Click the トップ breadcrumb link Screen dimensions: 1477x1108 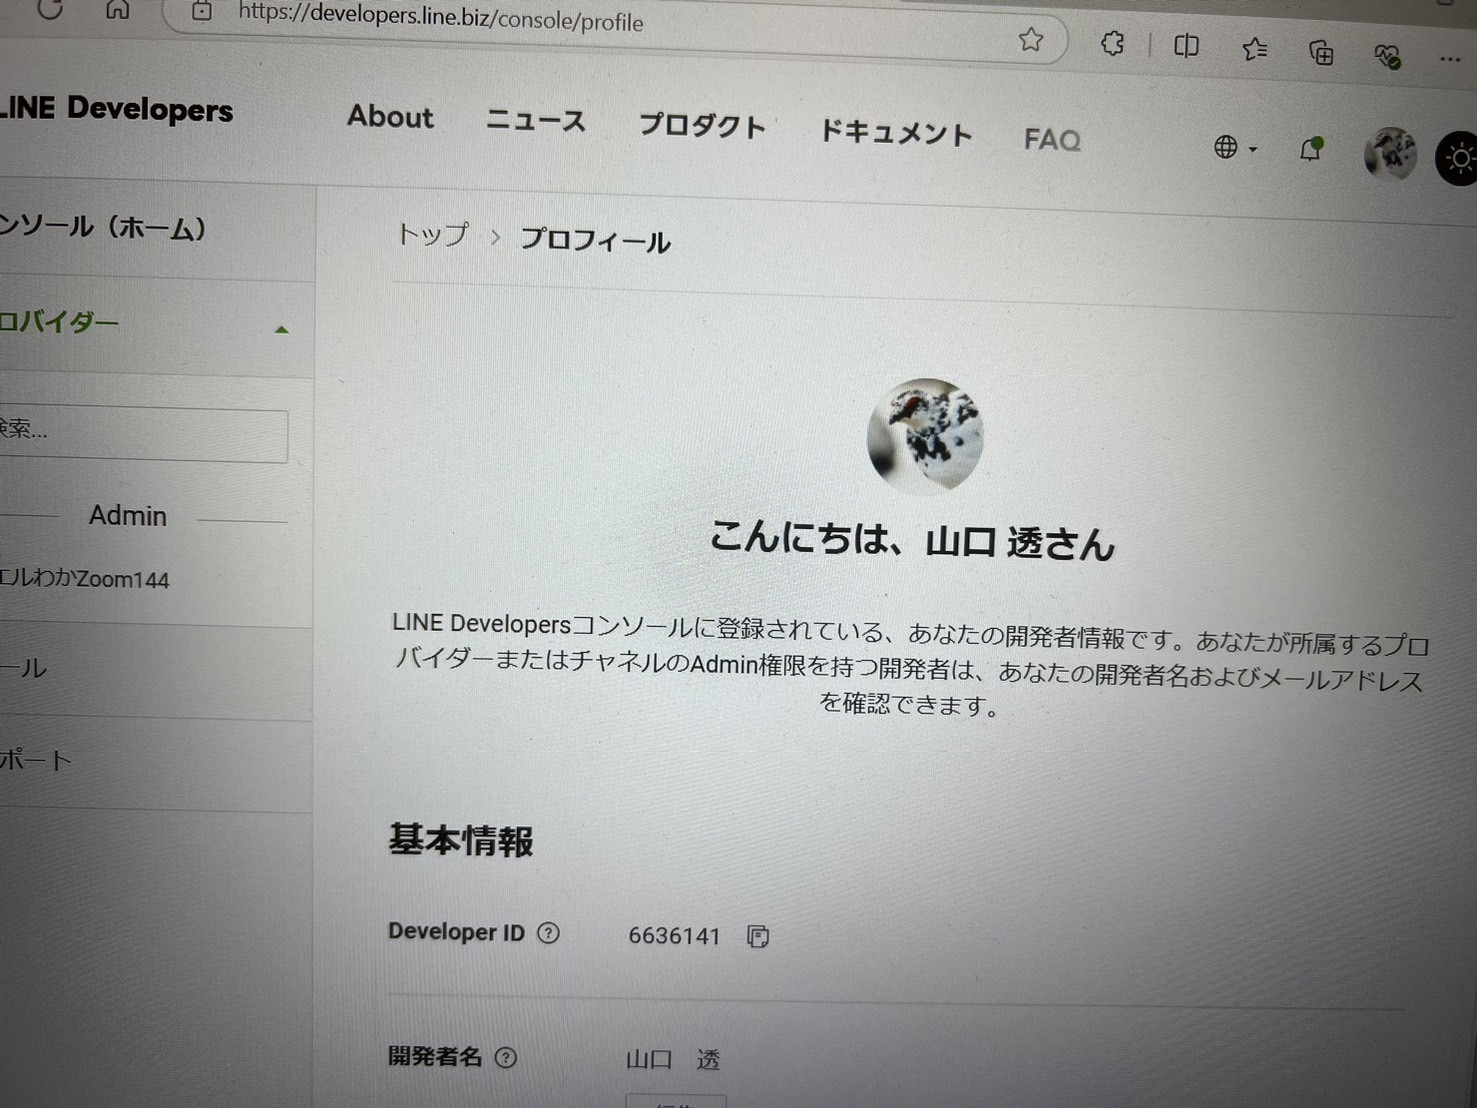433,235
